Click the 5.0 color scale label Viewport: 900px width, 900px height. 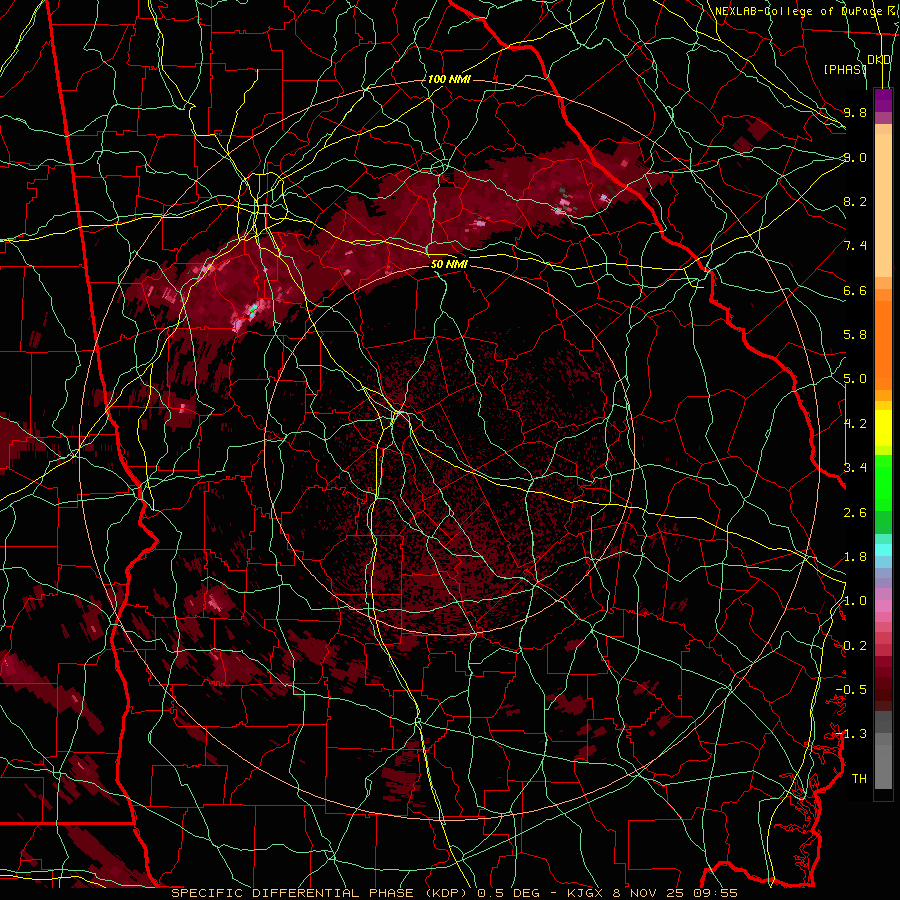pos(855,379)
